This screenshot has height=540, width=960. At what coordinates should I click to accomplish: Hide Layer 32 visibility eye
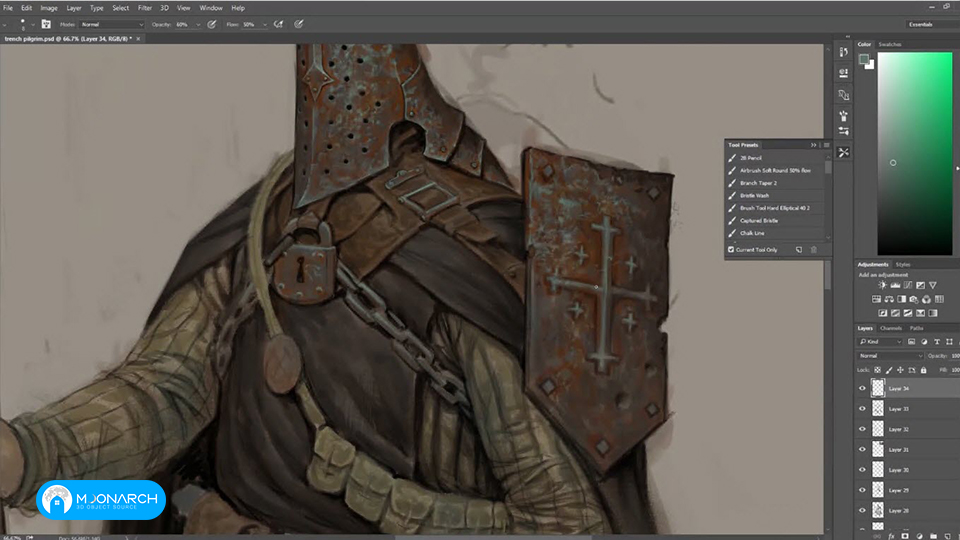[863, 429]
